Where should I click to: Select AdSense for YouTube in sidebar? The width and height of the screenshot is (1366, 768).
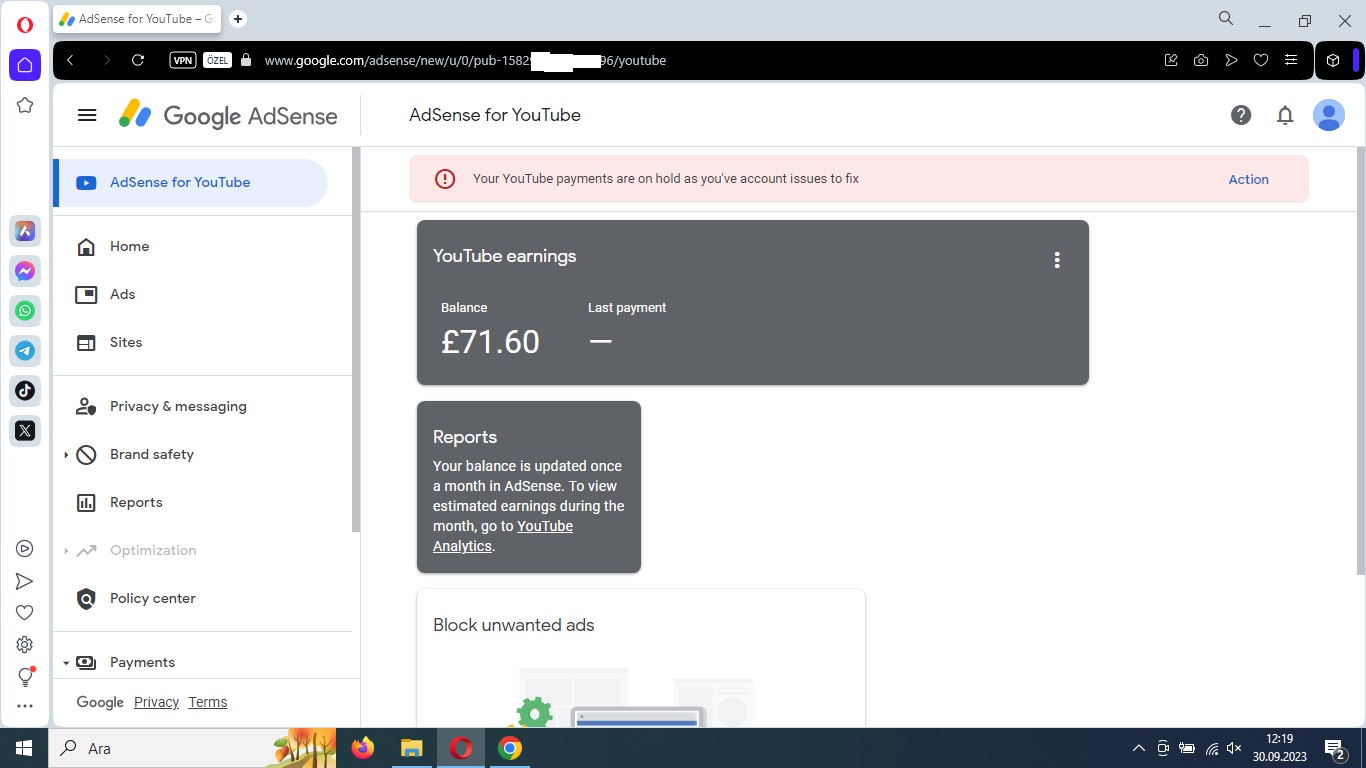click(190, 183)
